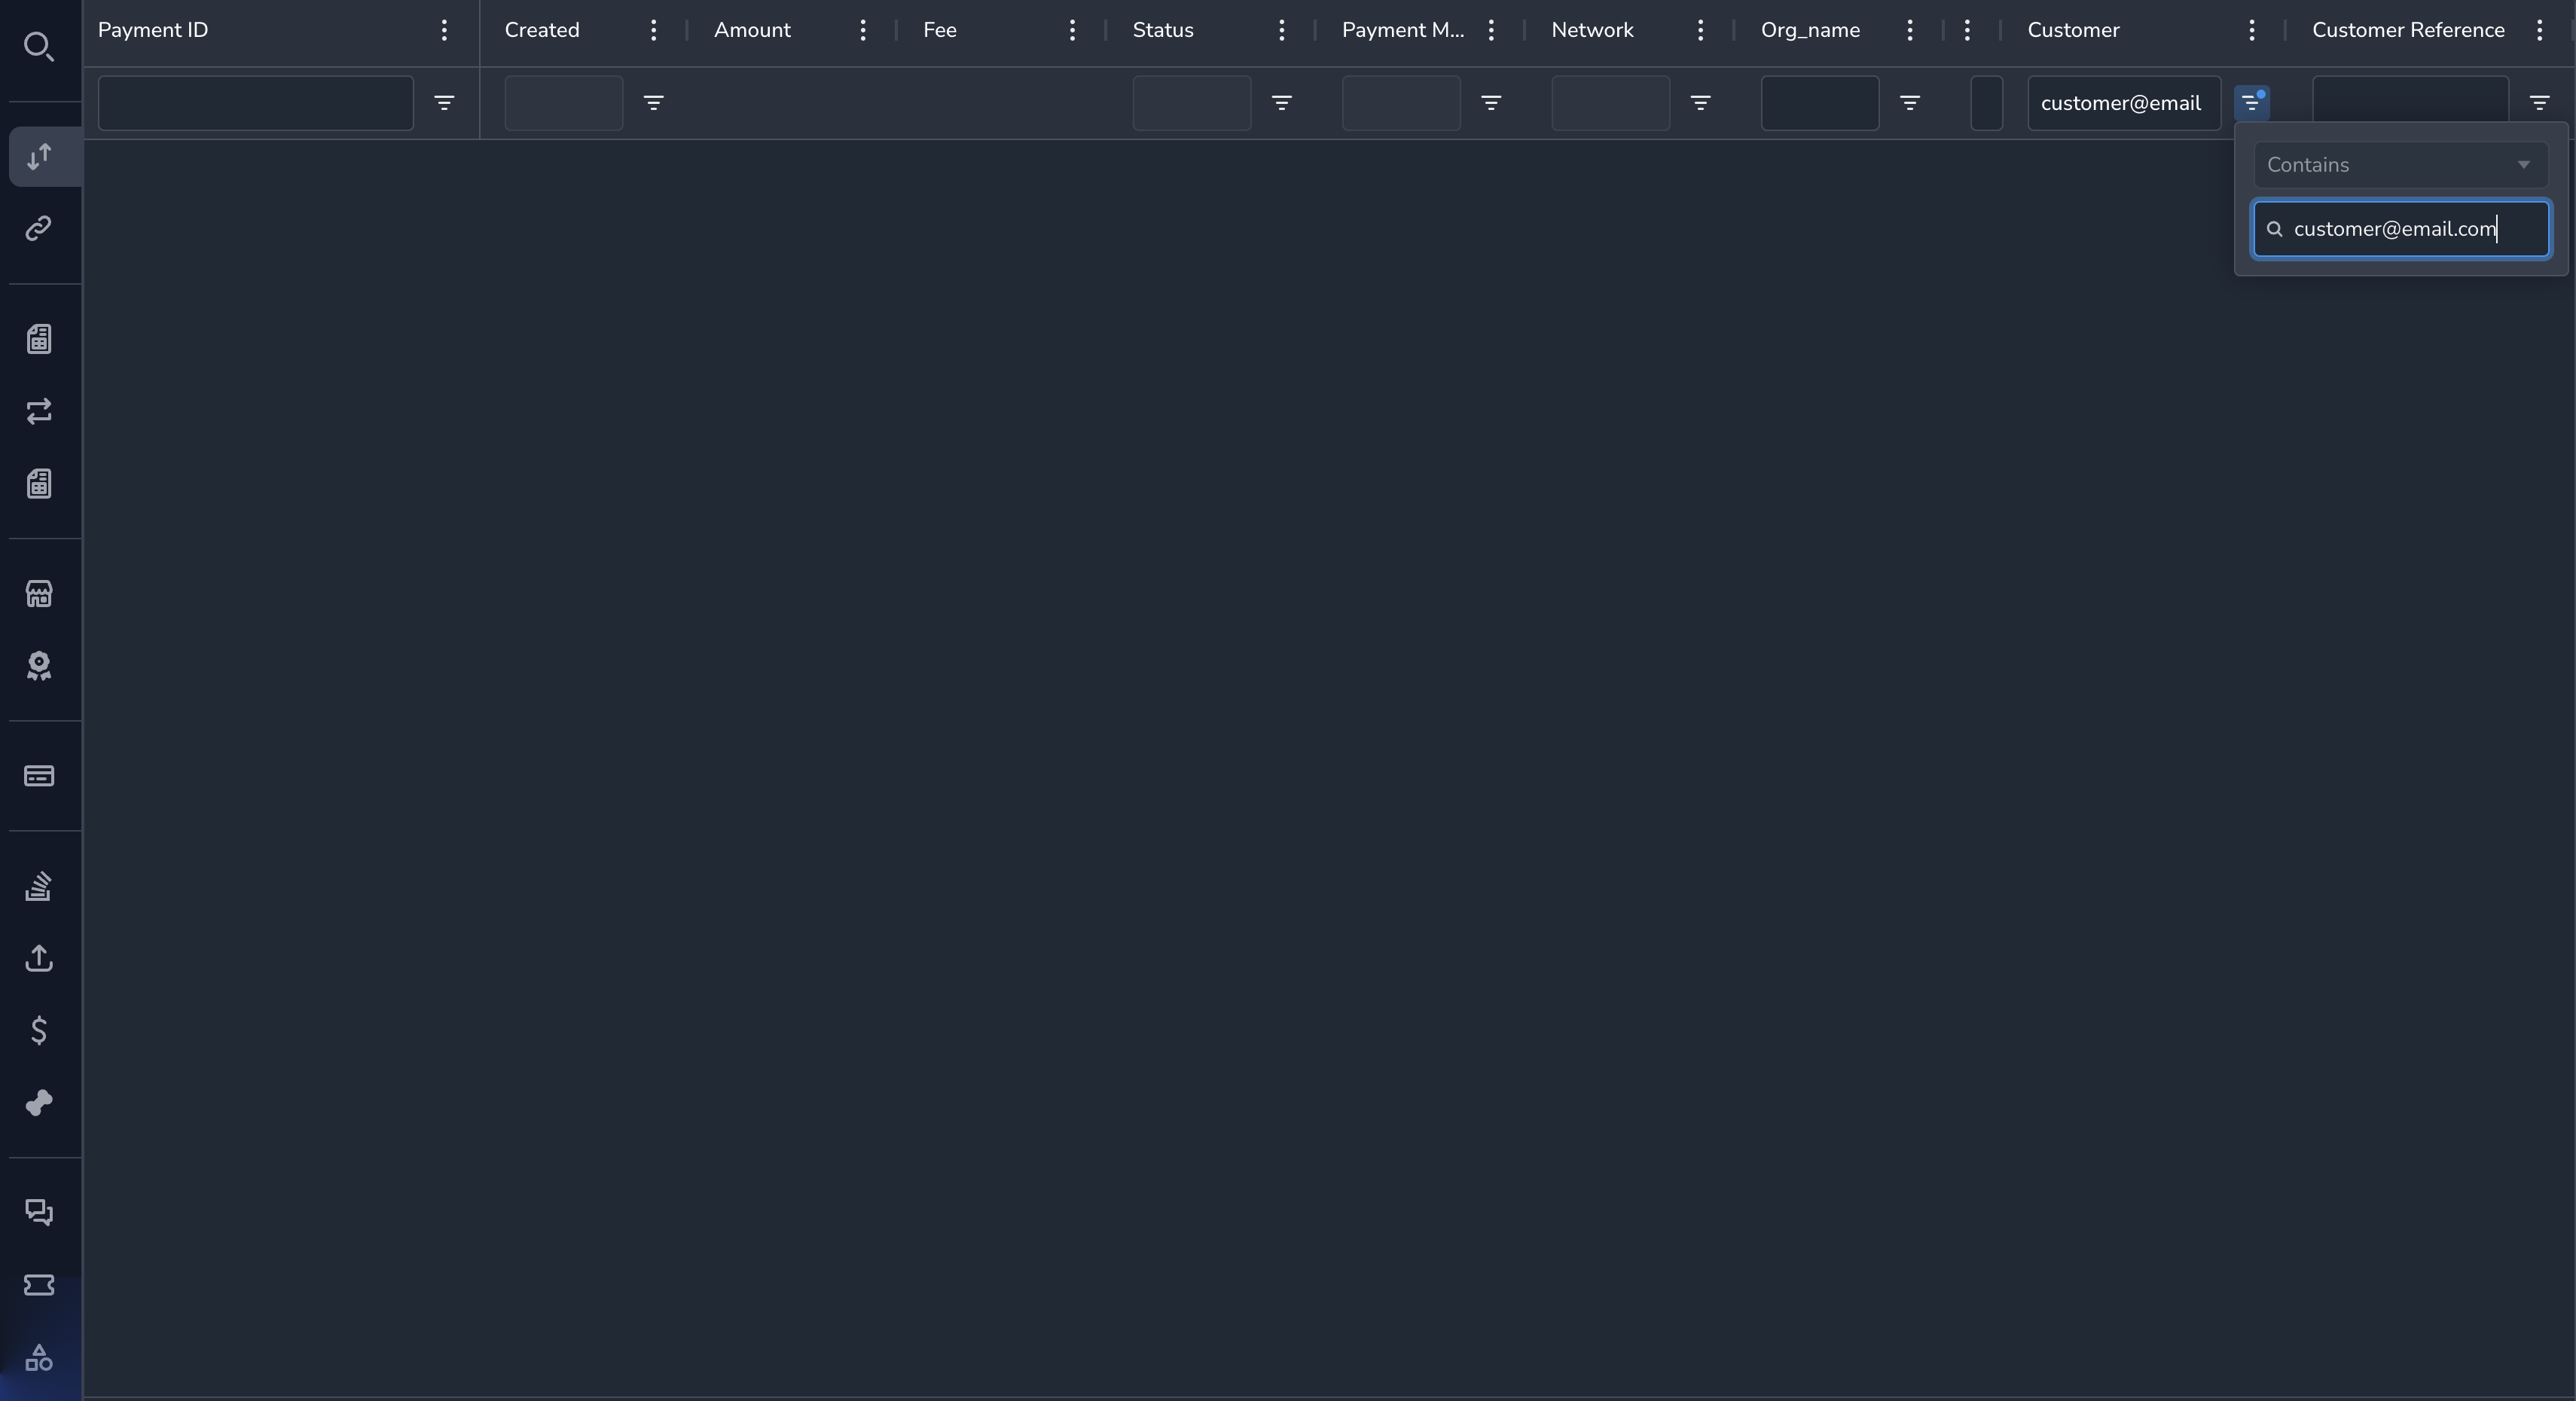This screenshot has width=2576, height=1401.
Task: Sort by Org_name column header
Action: coord(1810,30)
